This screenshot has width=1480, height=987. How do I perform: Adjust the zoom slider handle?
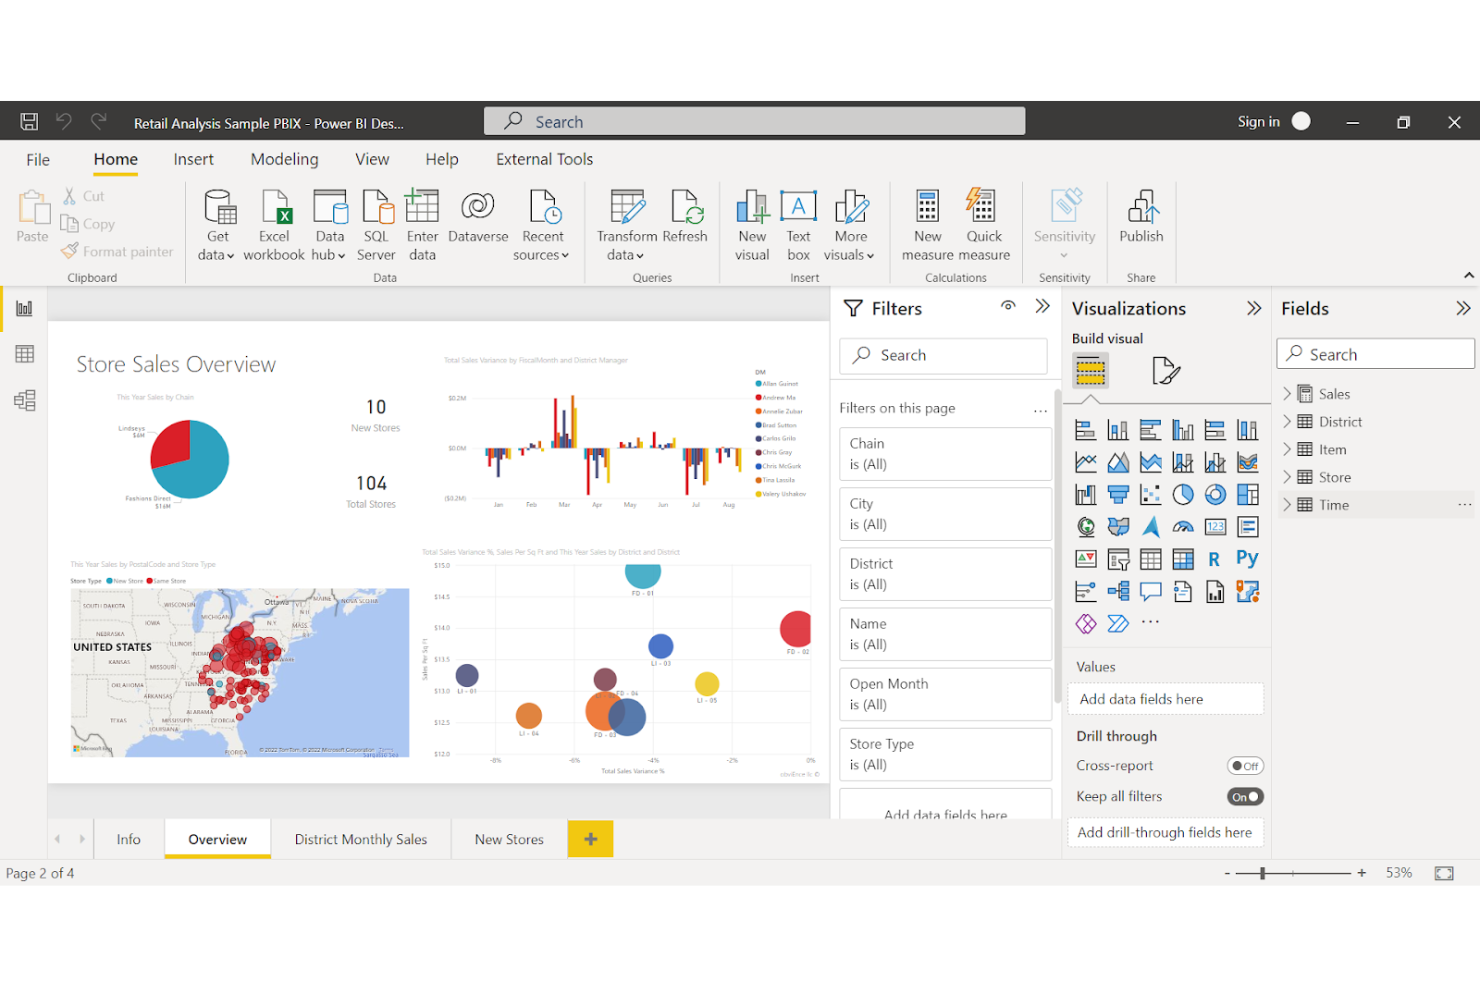coord(1262,873)
